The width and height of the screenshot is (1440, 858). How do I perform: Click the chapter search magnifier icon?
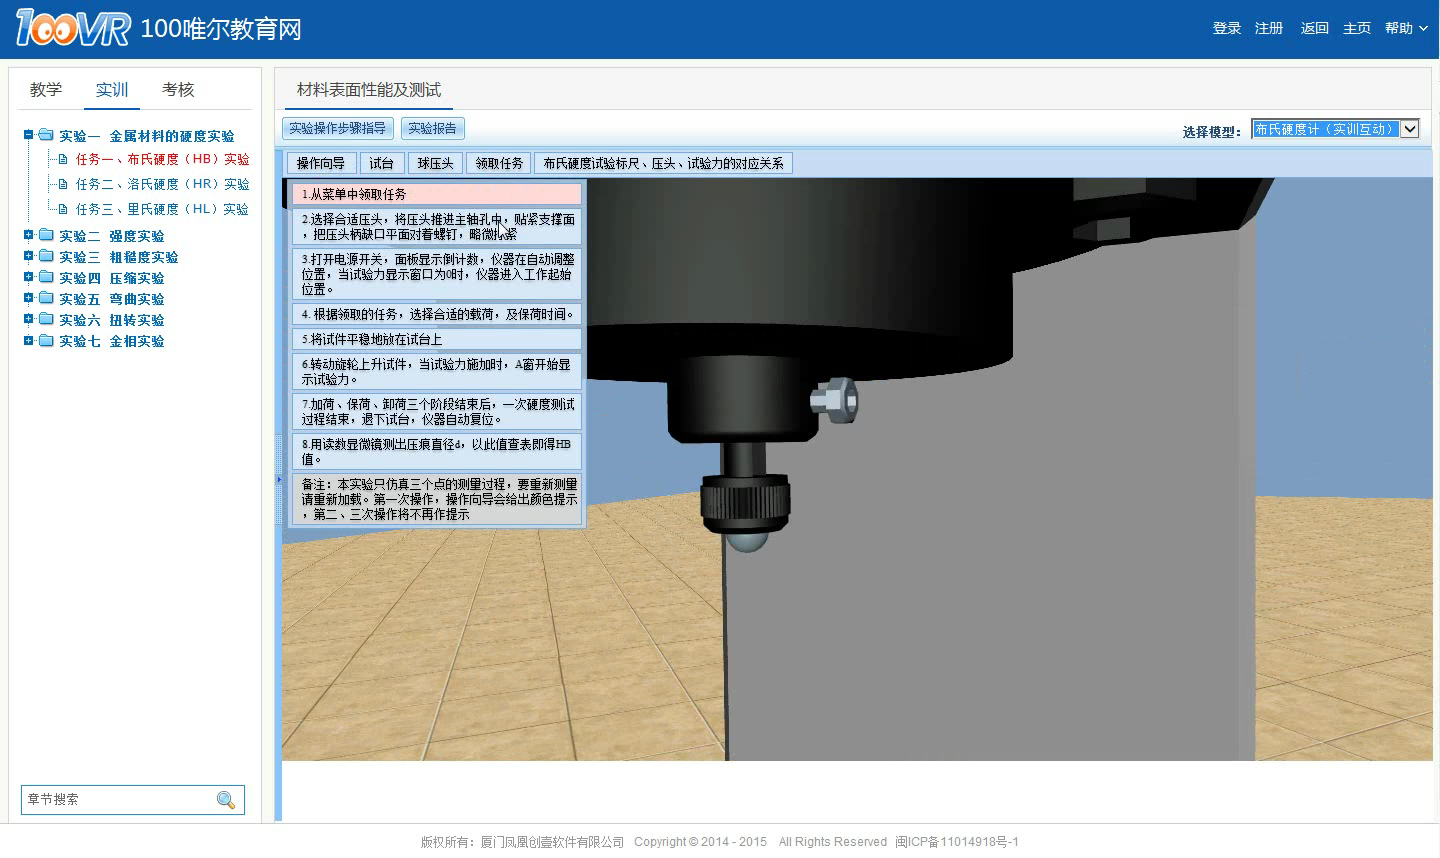226,800
